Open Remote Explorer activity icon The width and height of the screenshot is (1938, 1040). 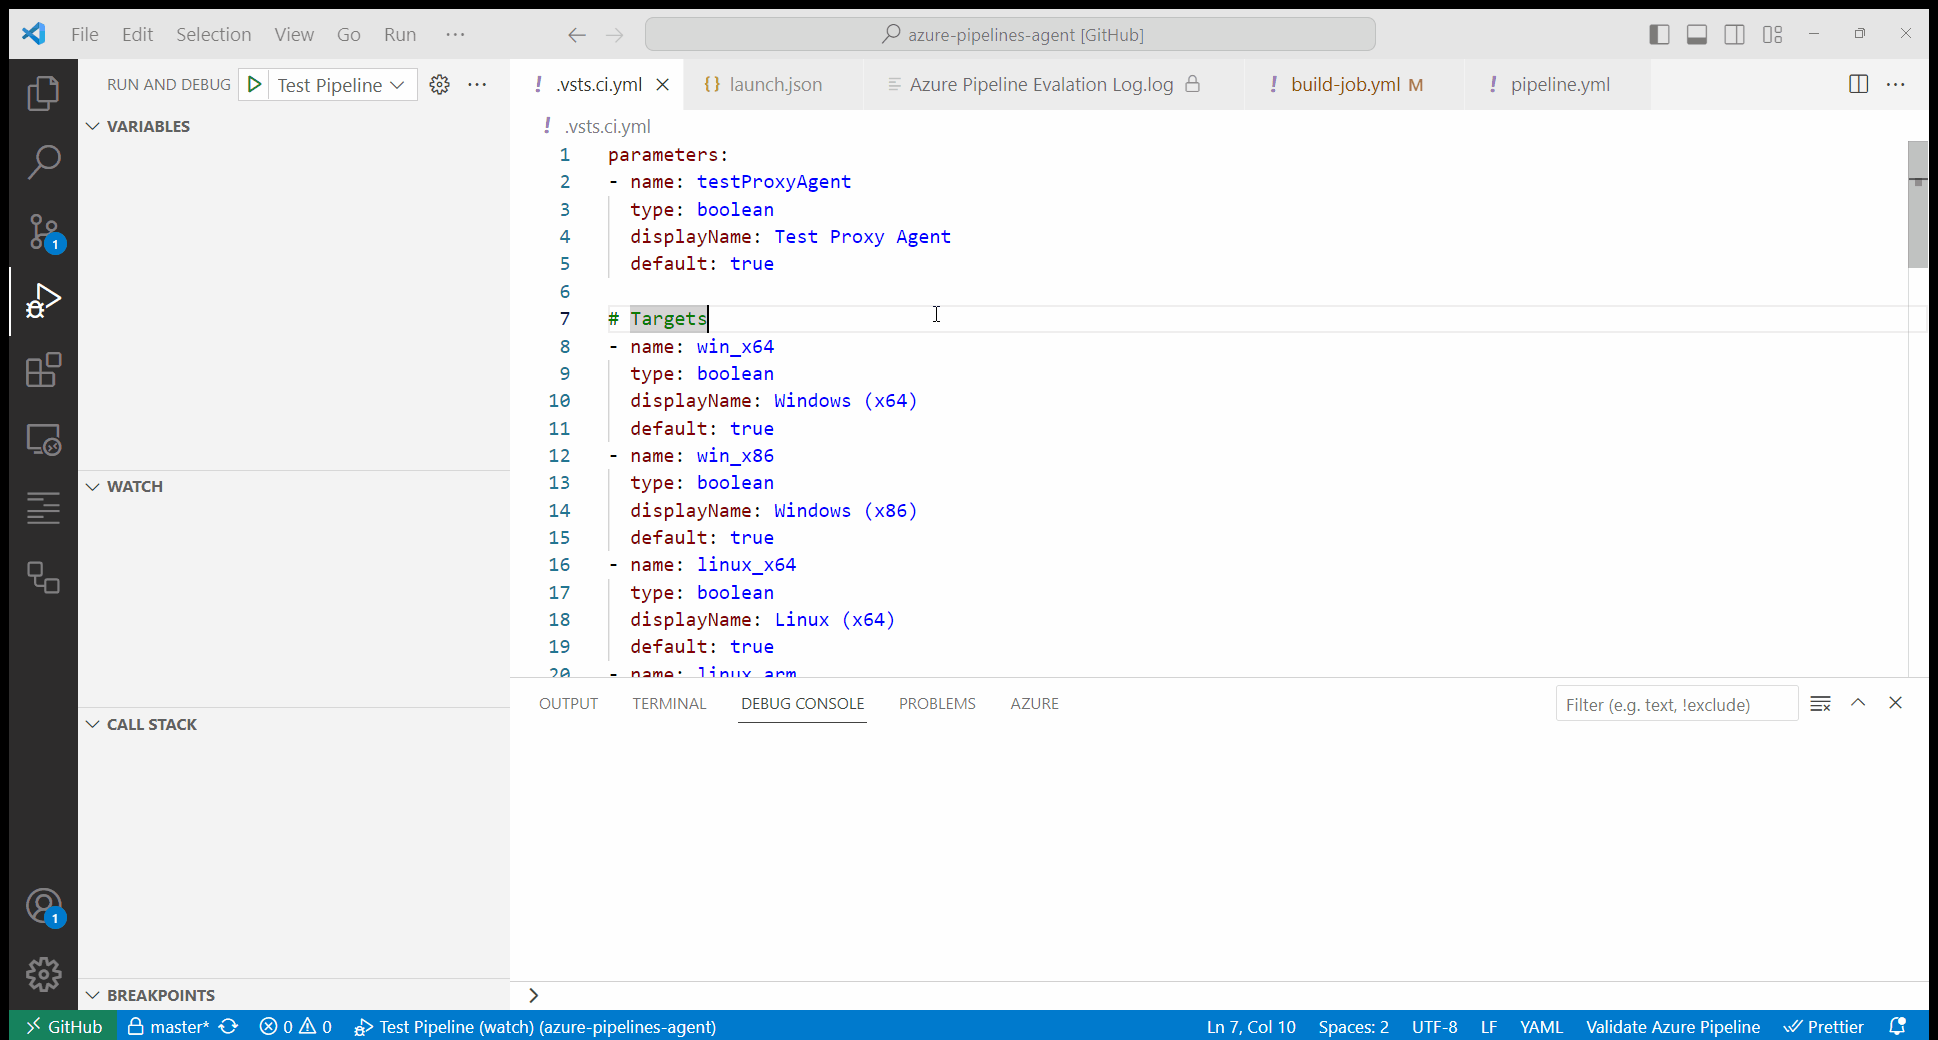[43, 440]
